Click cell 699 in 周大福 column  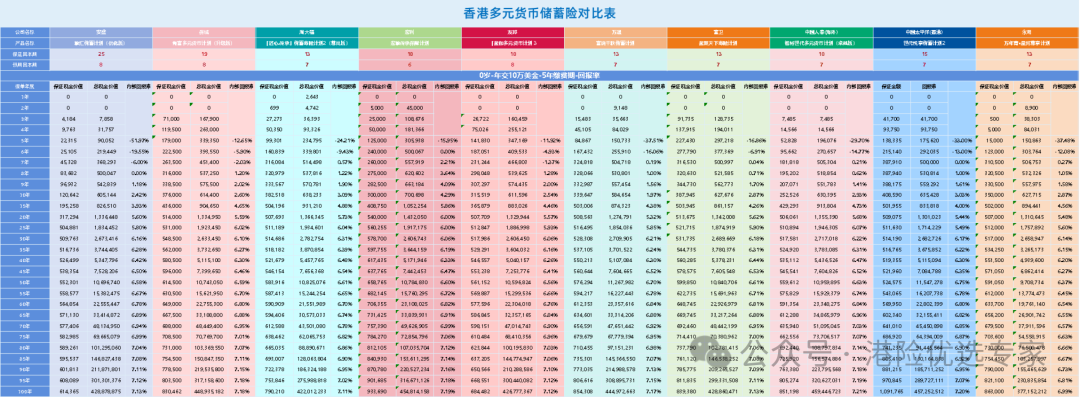tap(273, 108)
